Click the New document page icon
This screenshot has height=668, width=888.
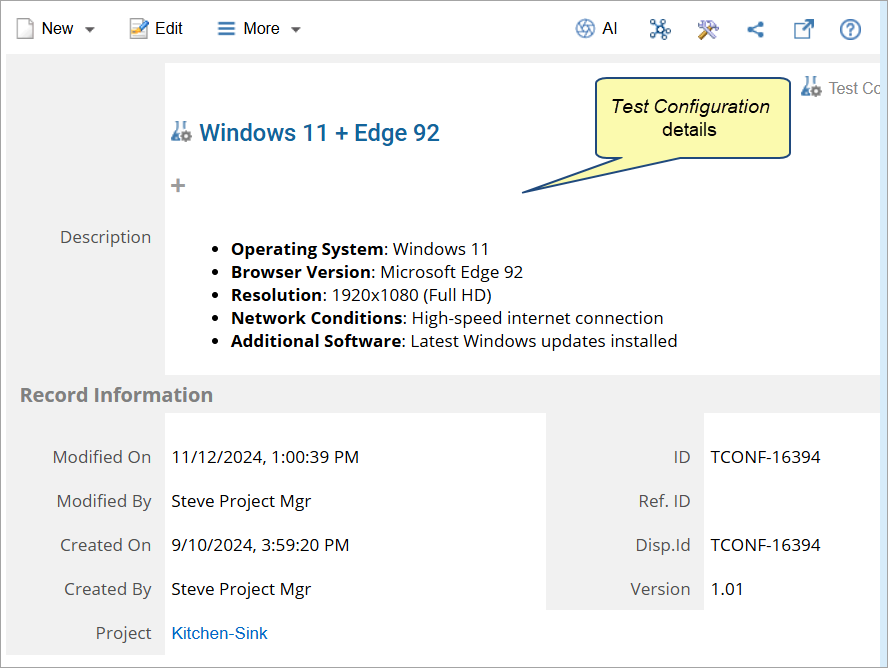click(x=25, y=29)
